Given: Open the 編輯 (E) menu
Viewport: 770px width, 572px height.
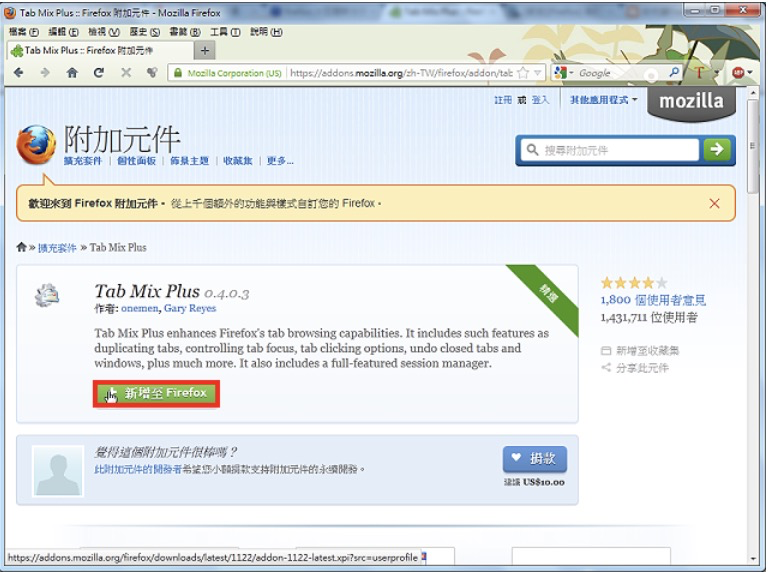Looking at the screenshot, I should tap(63, 32).
